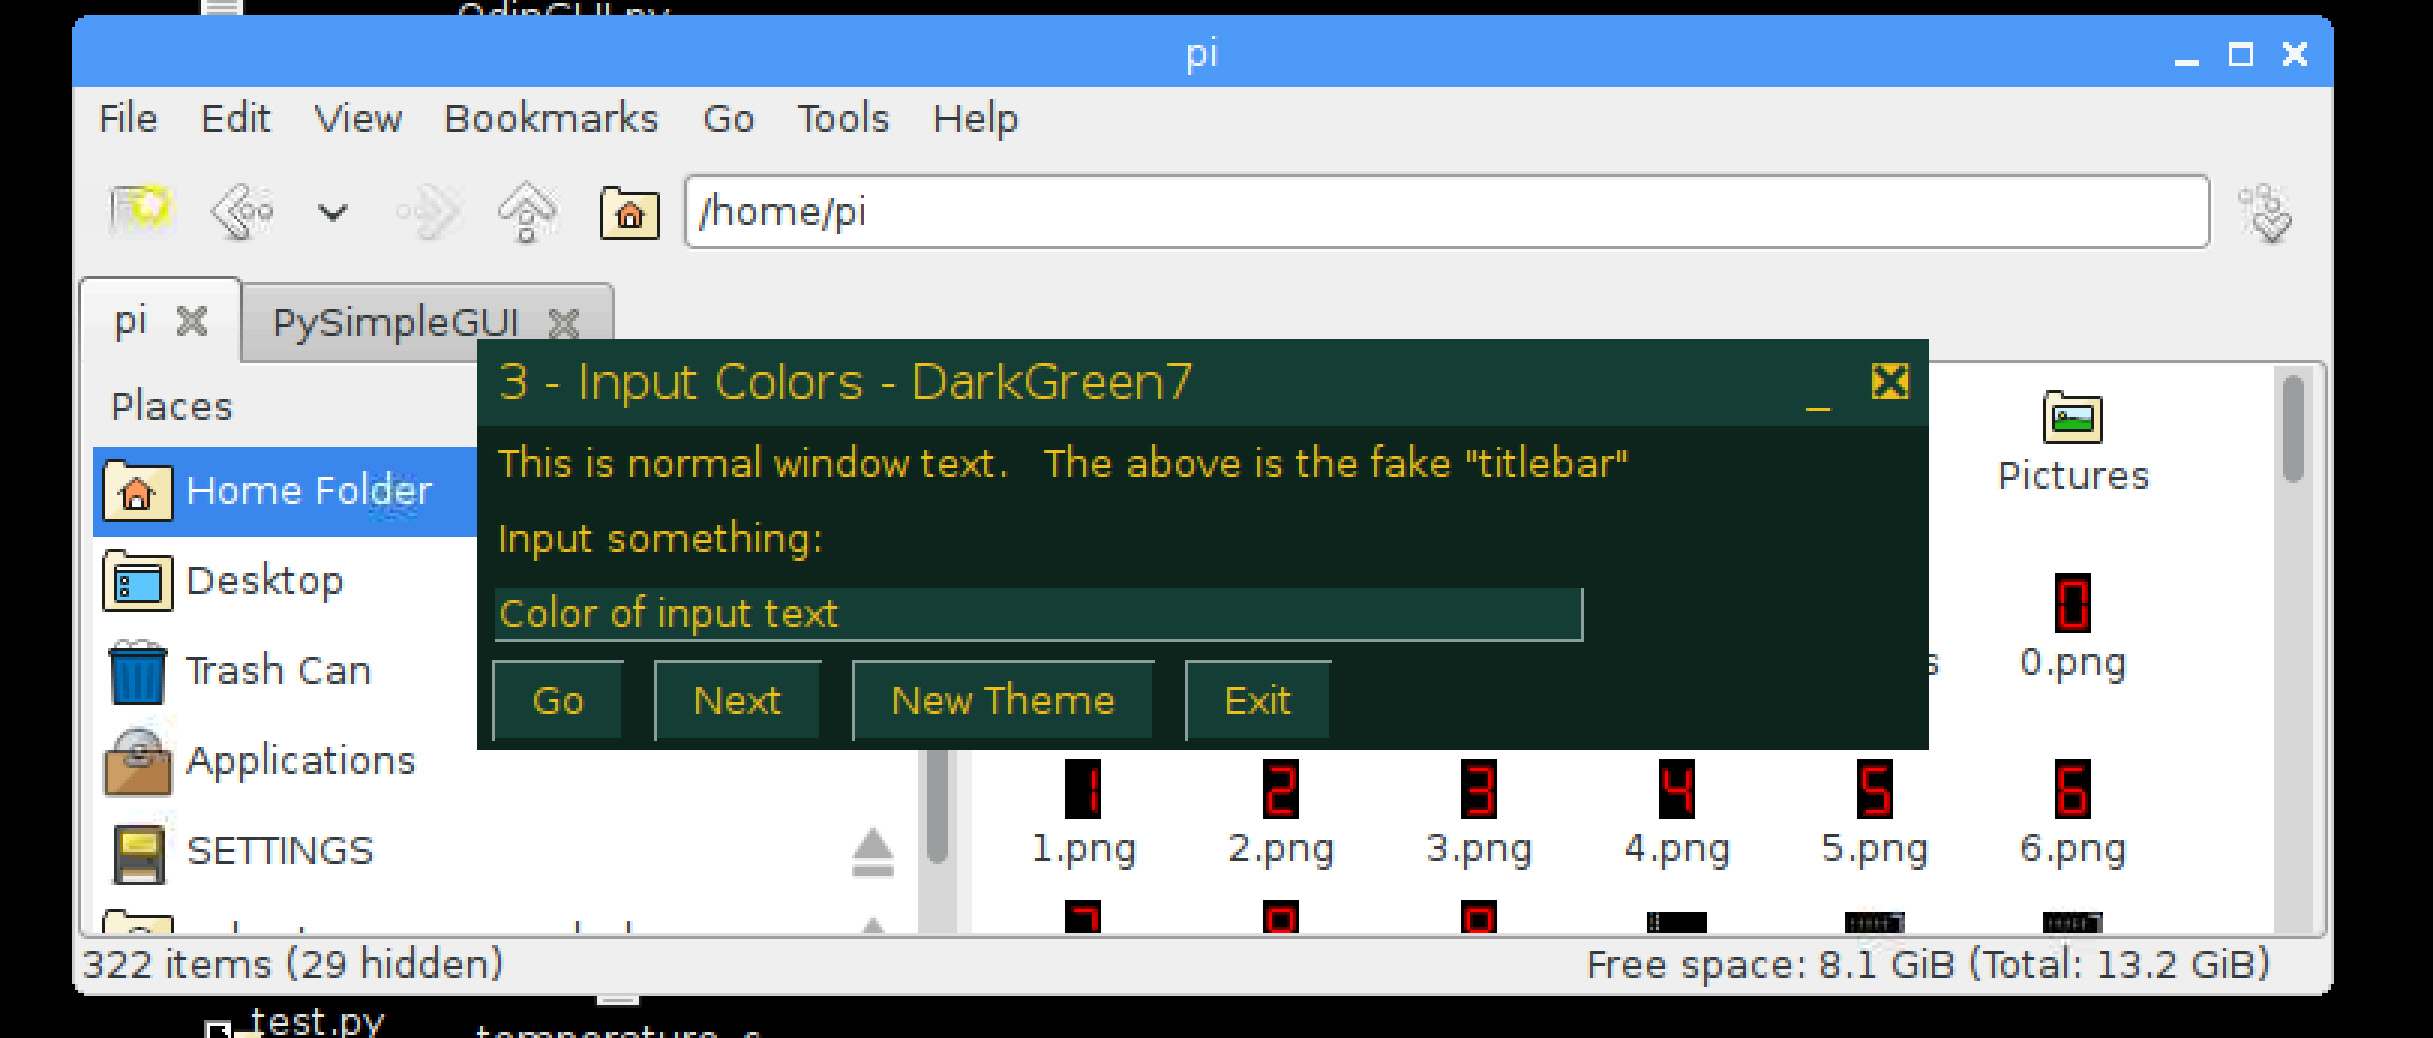Open the Go menu
This screenshot has height=1038, width=2433.
728,119
